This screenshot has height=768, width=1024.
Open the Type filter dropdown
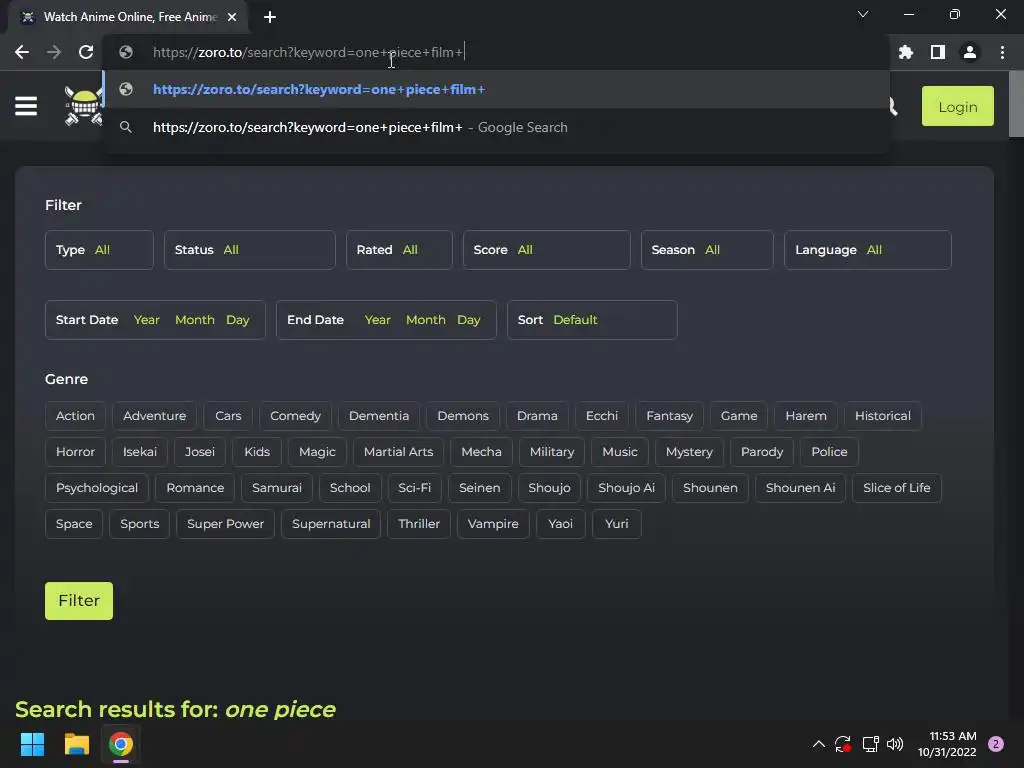pyautogui.click(x=99, y=249)
